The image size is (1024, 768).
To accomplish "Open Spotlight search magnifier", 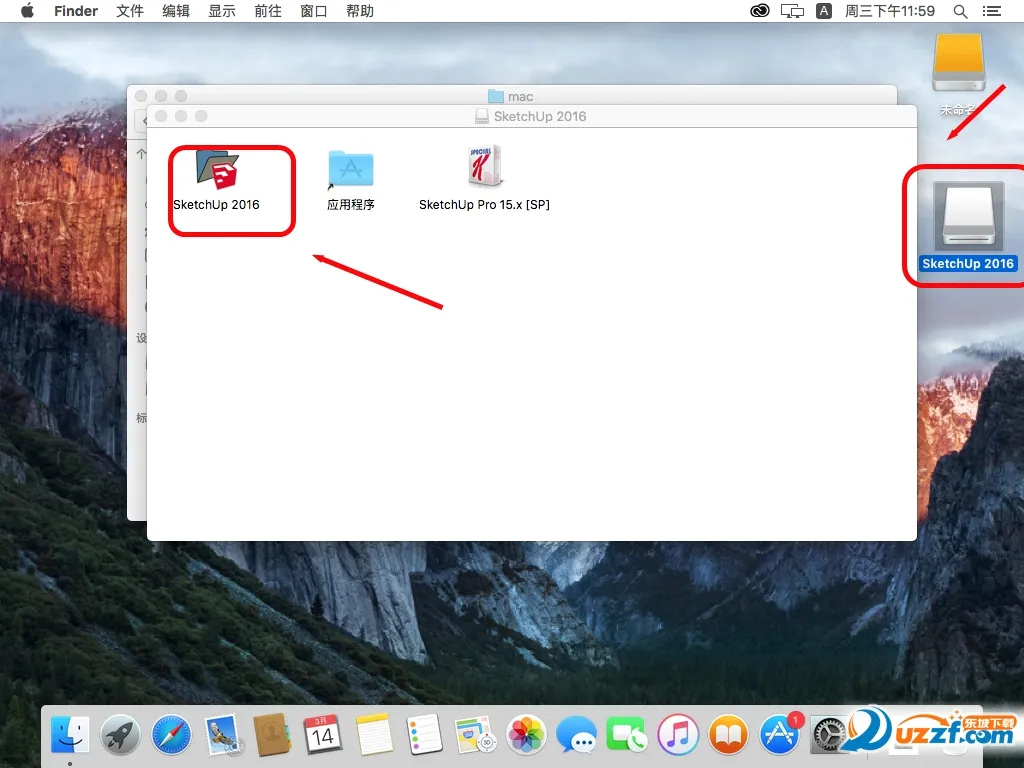I will click(x=960, y=11).
